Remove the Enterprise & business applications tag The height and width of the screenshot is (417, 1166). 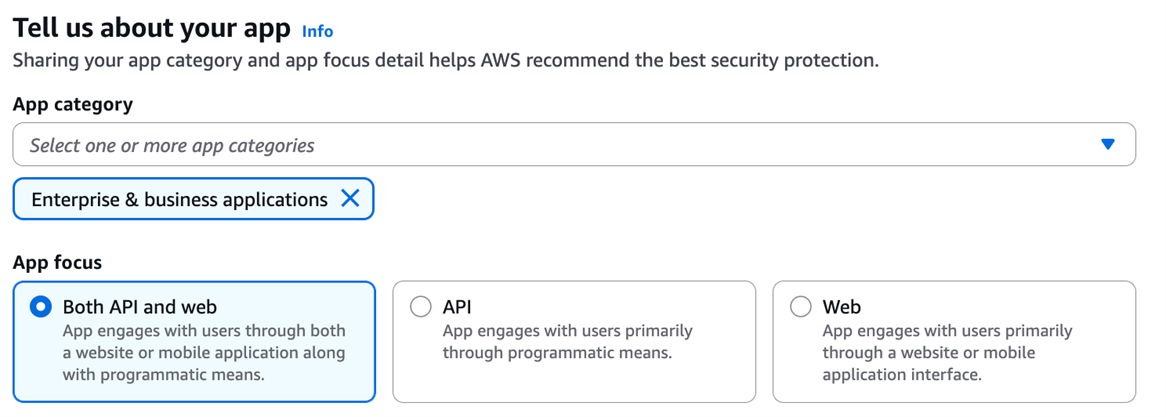[350, 199]
